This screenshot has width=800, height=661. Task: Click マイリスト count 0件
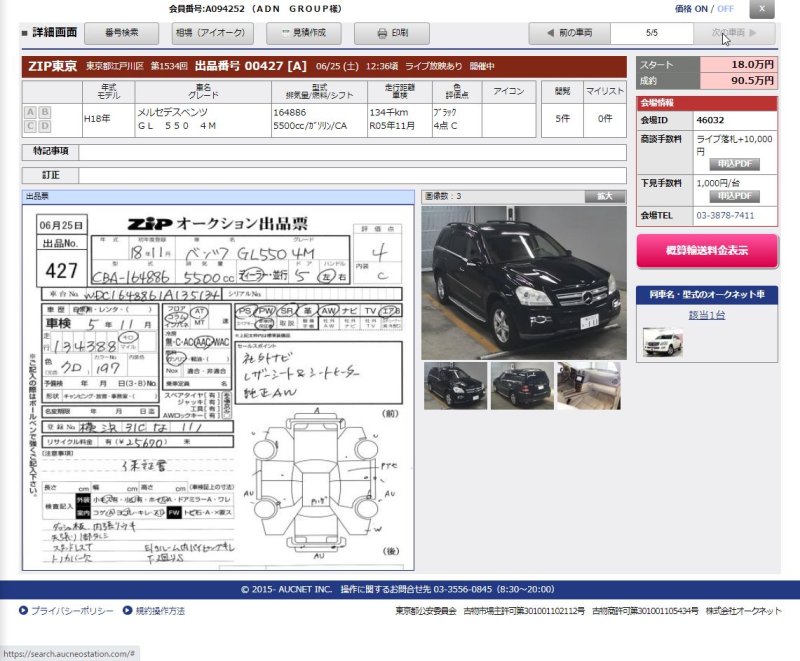(605, 119)
